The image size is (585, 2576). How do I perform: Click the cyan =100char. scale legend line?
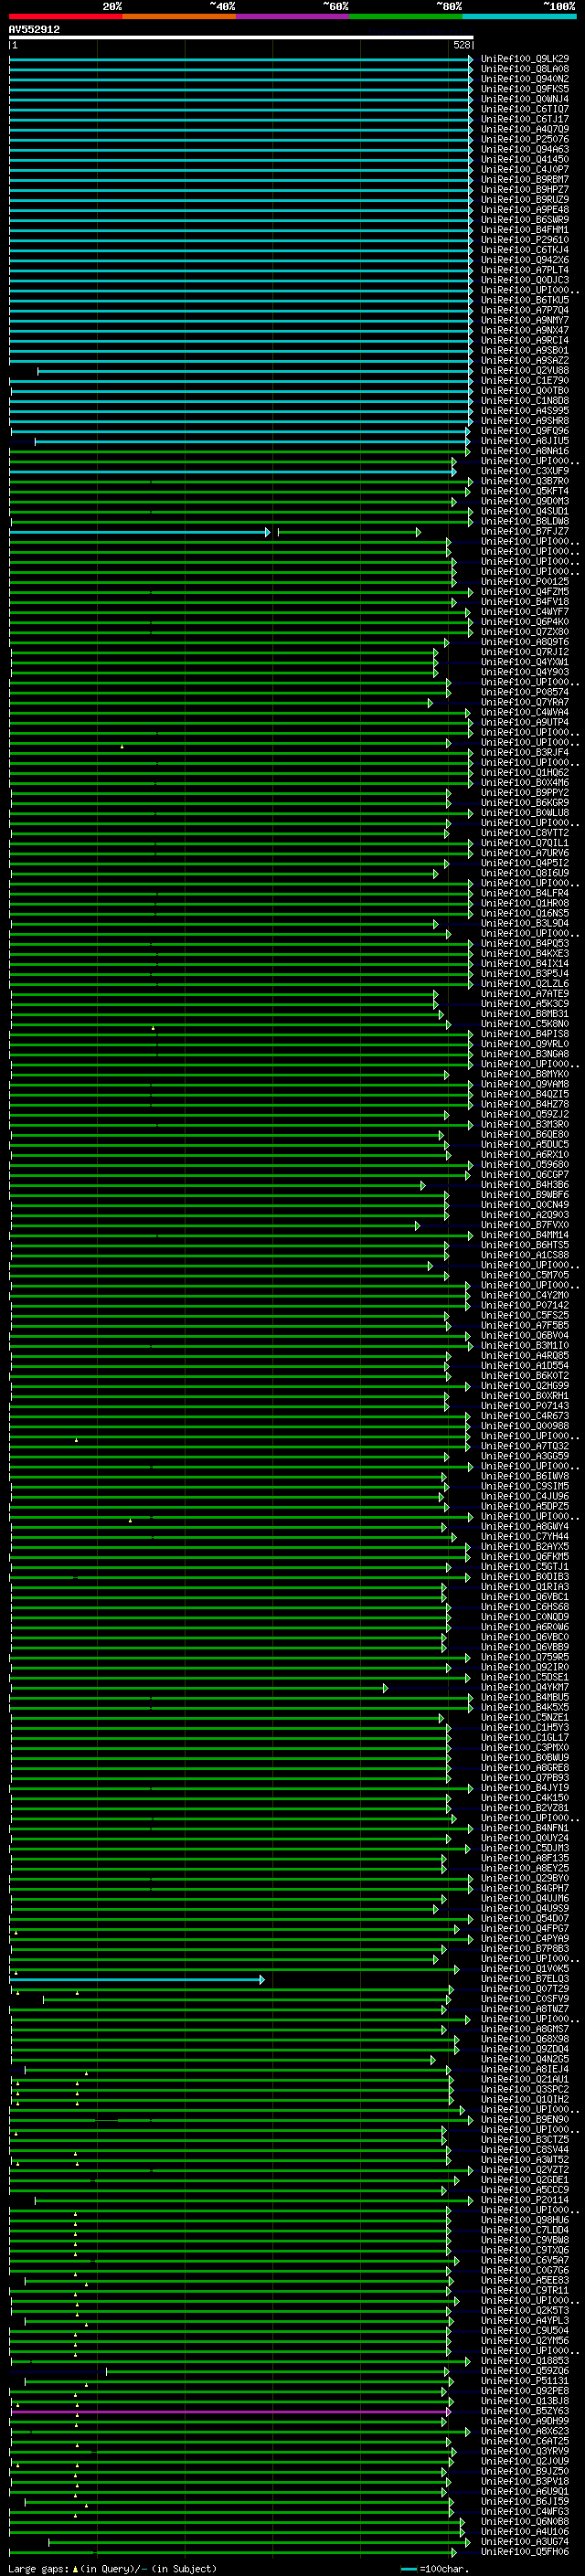(x=408, y=2569)
